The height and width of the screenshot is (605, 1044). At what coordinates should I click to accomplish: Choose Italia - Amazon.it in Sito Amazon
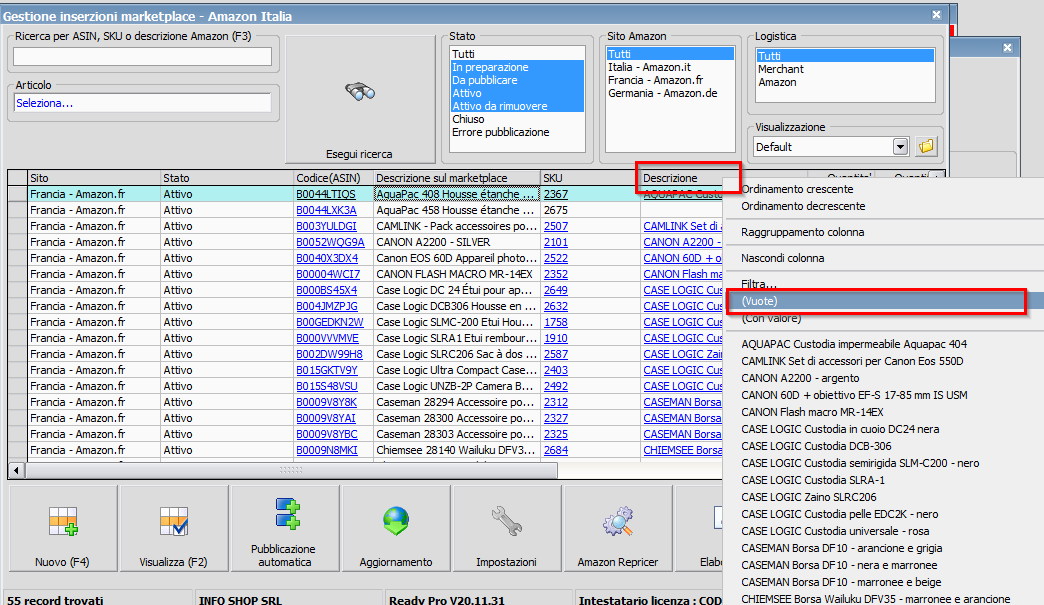pyautogui.click(x=670, y=67)
